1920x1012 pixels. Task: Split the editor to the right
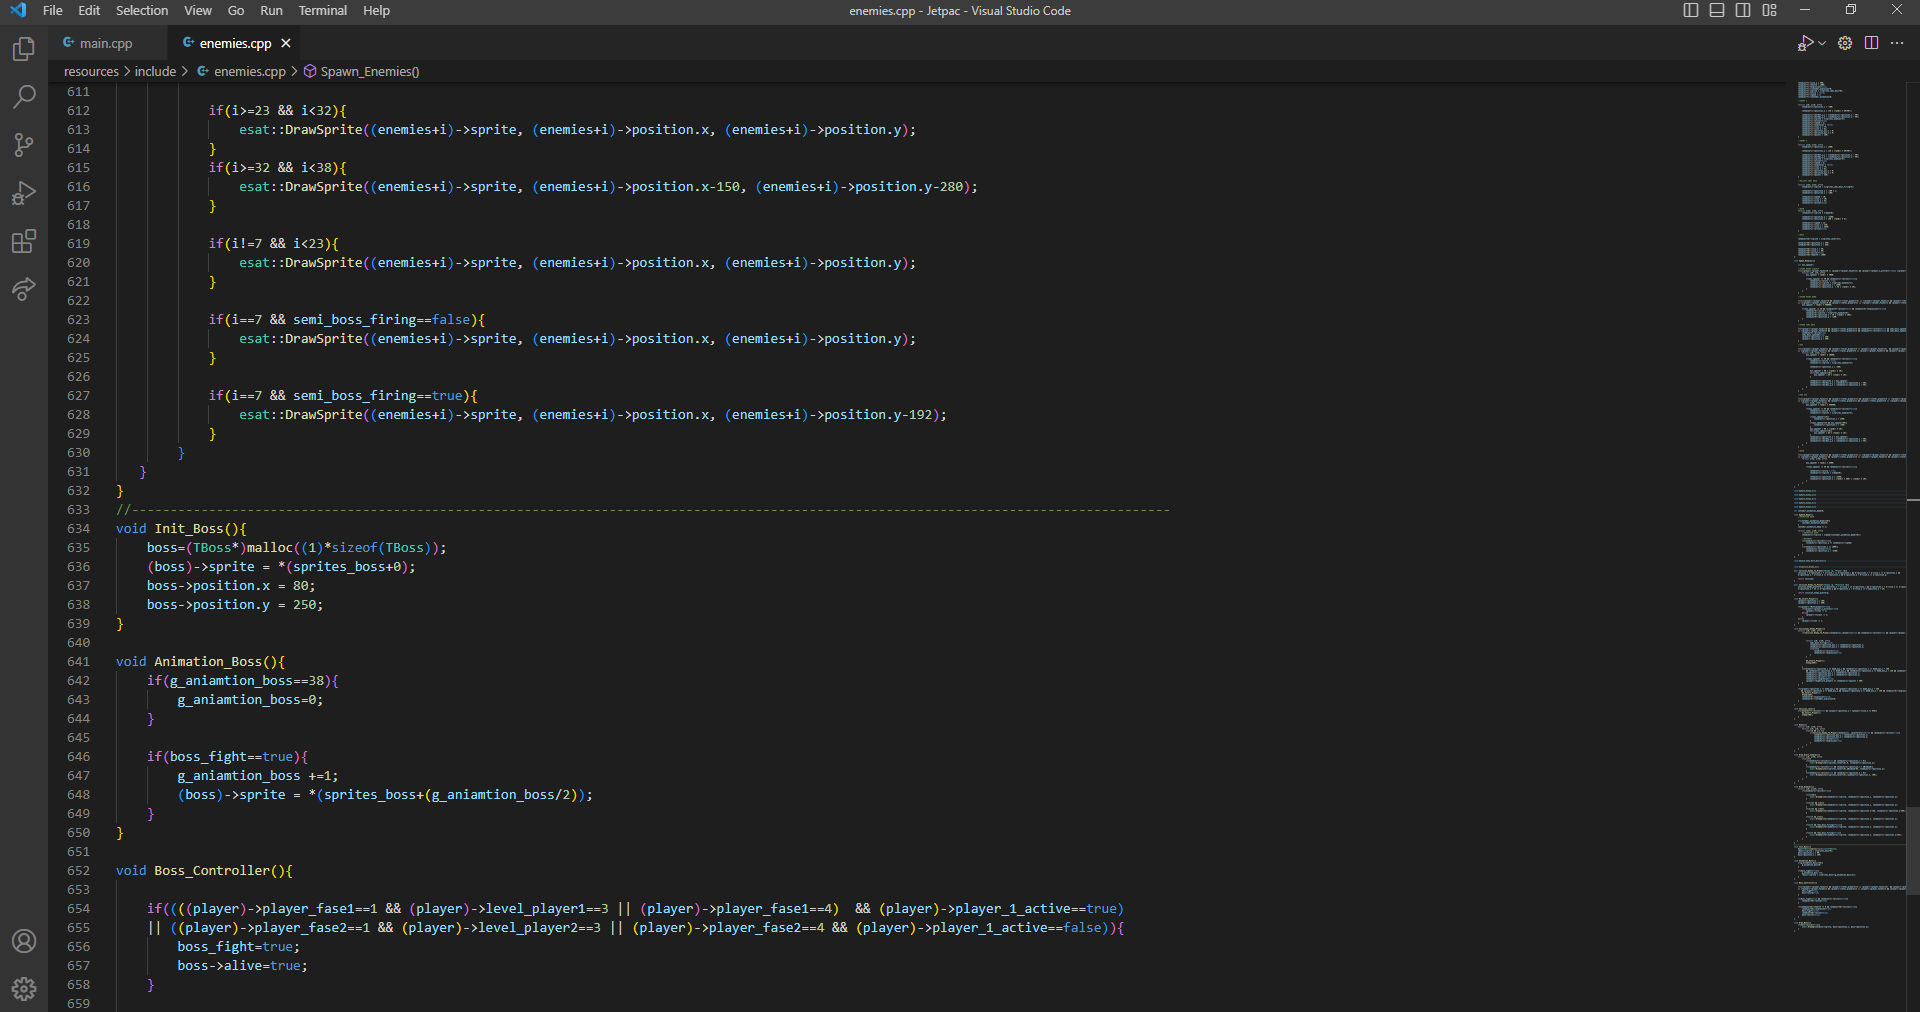[x=1871, y=43]
